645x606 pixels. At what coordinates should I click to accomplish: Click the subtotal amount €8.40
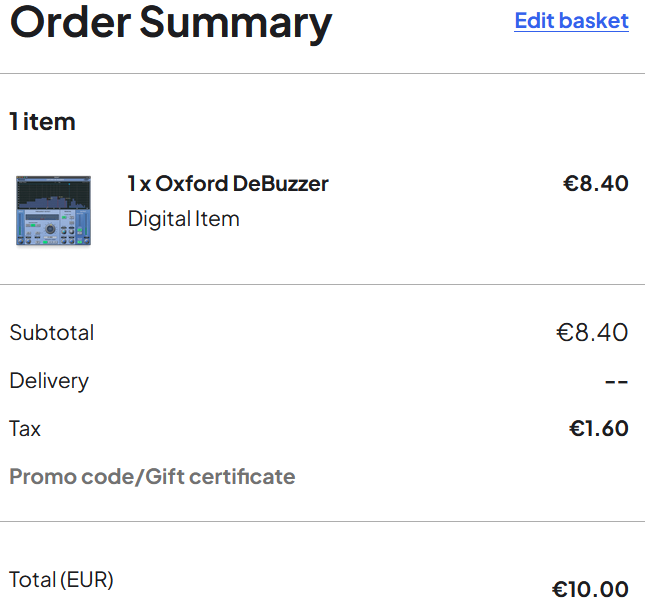592,332
